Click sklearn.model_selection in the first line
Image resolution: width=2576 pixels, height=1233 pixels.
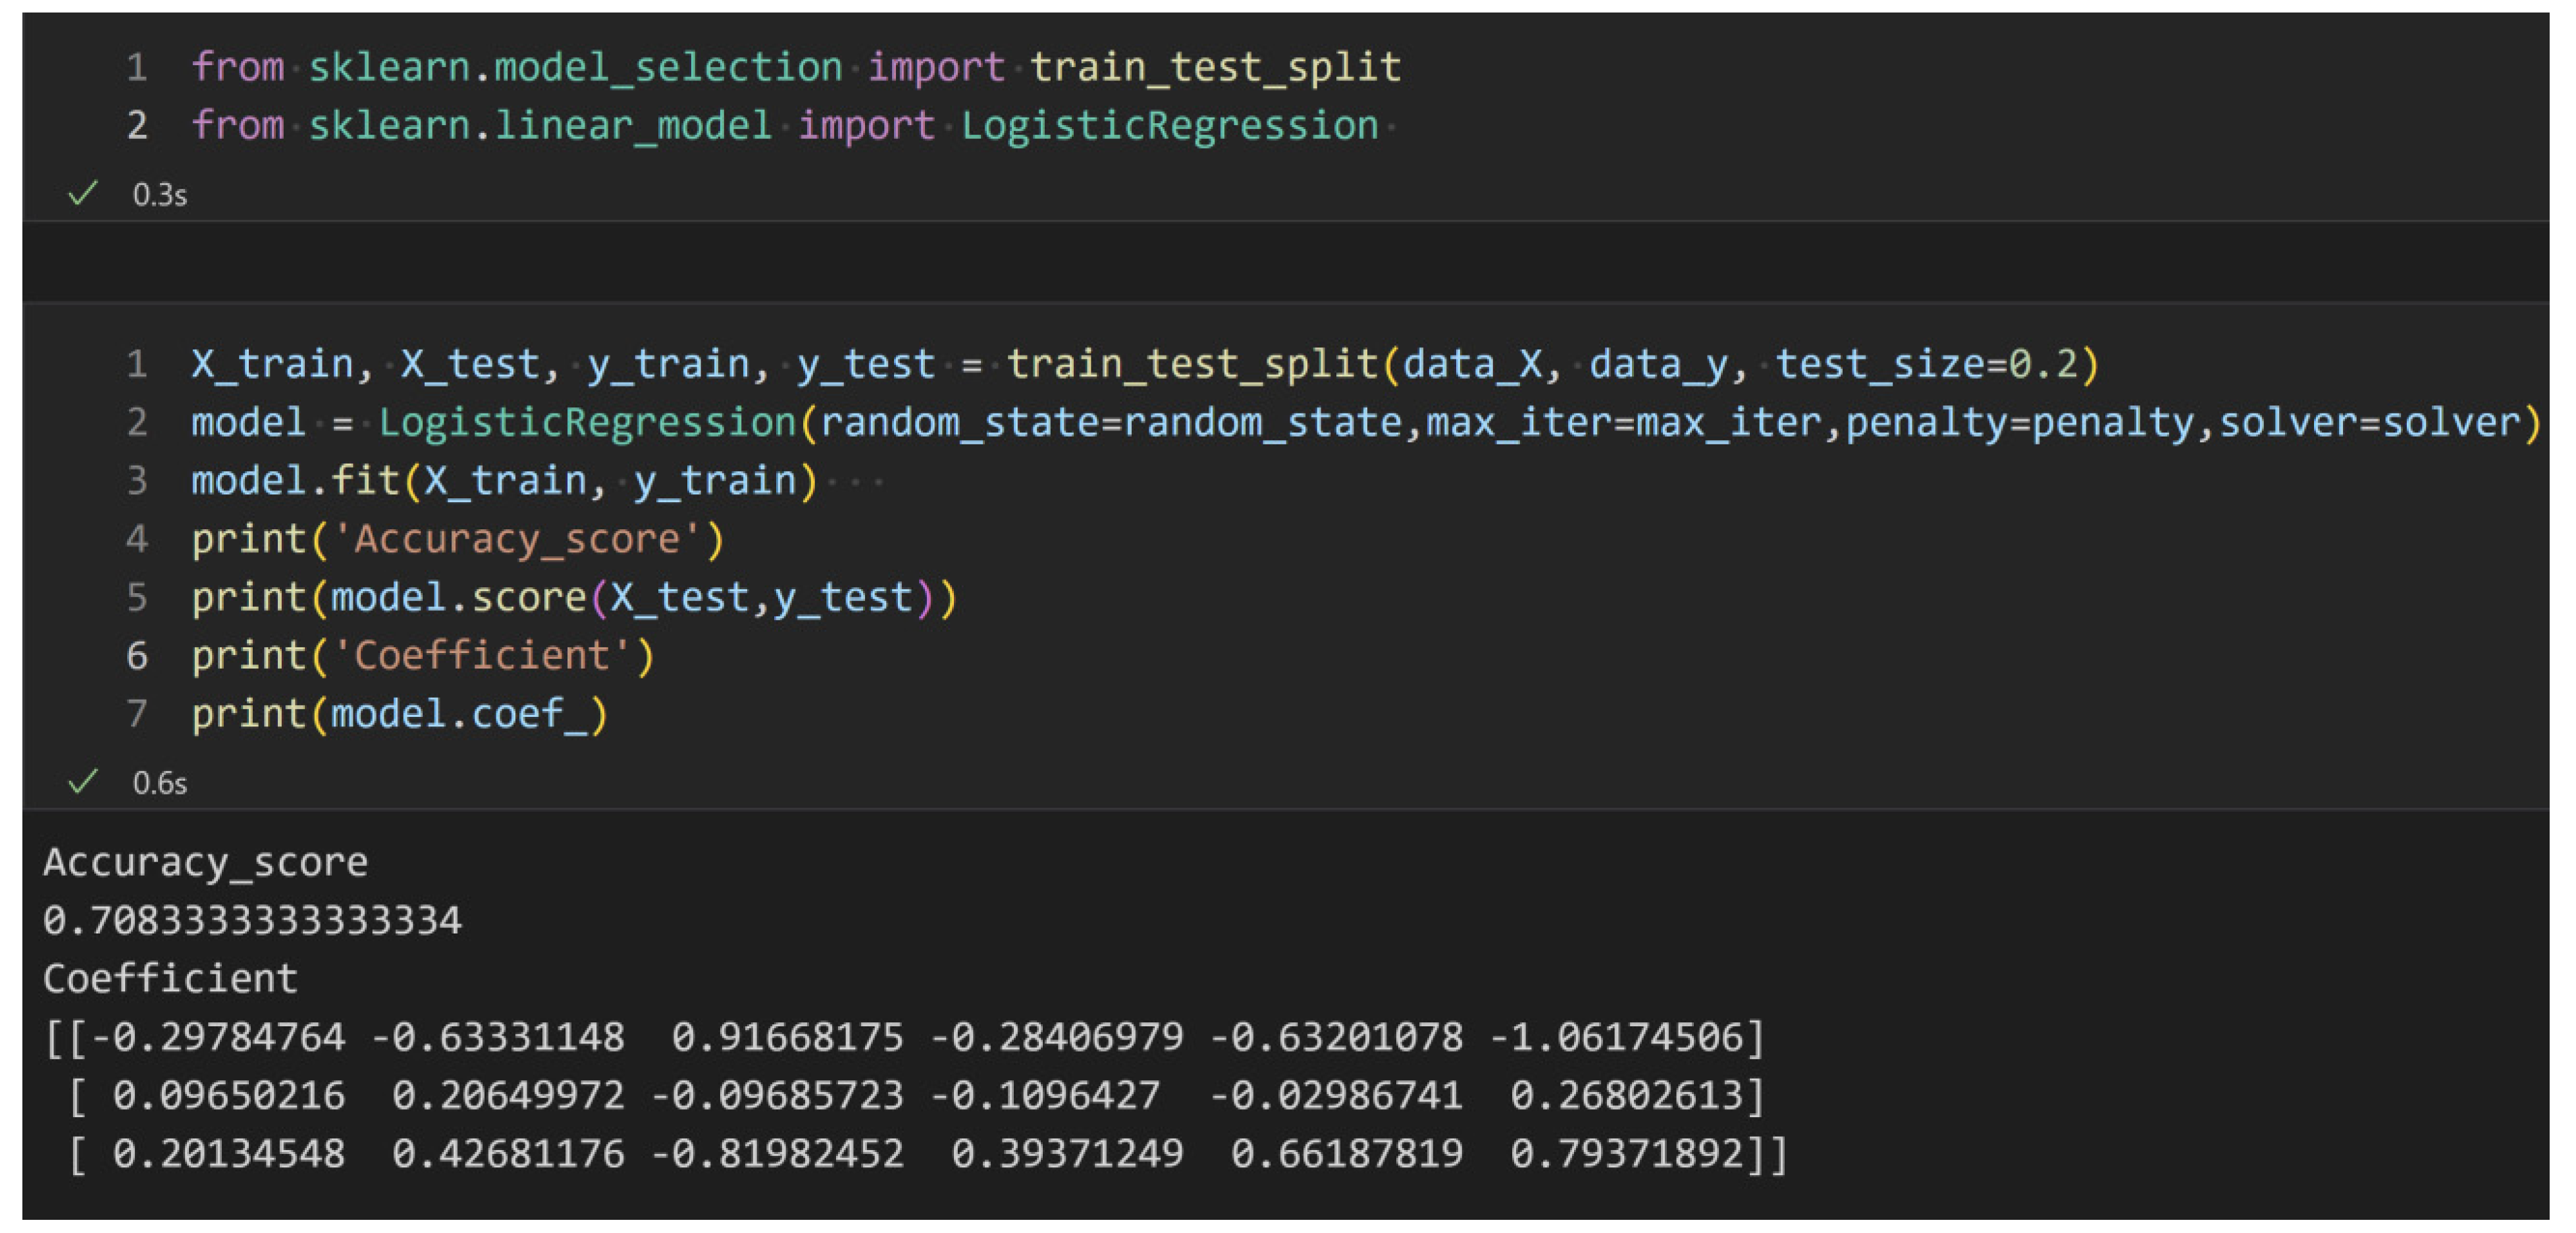[x=575, y=67]
